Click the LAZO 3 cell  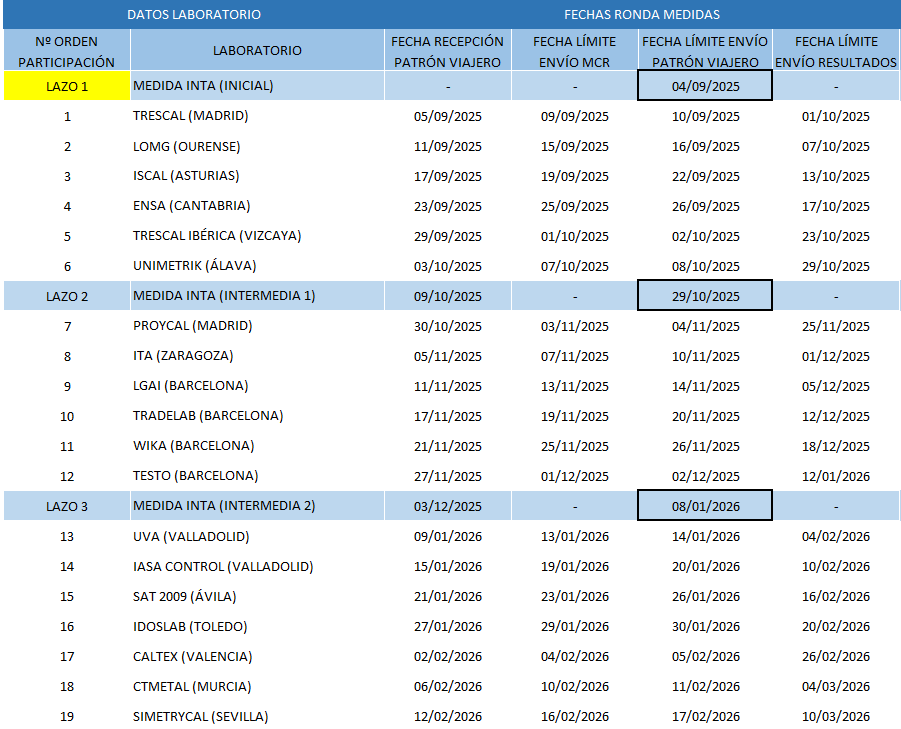[x=67, y=506]
